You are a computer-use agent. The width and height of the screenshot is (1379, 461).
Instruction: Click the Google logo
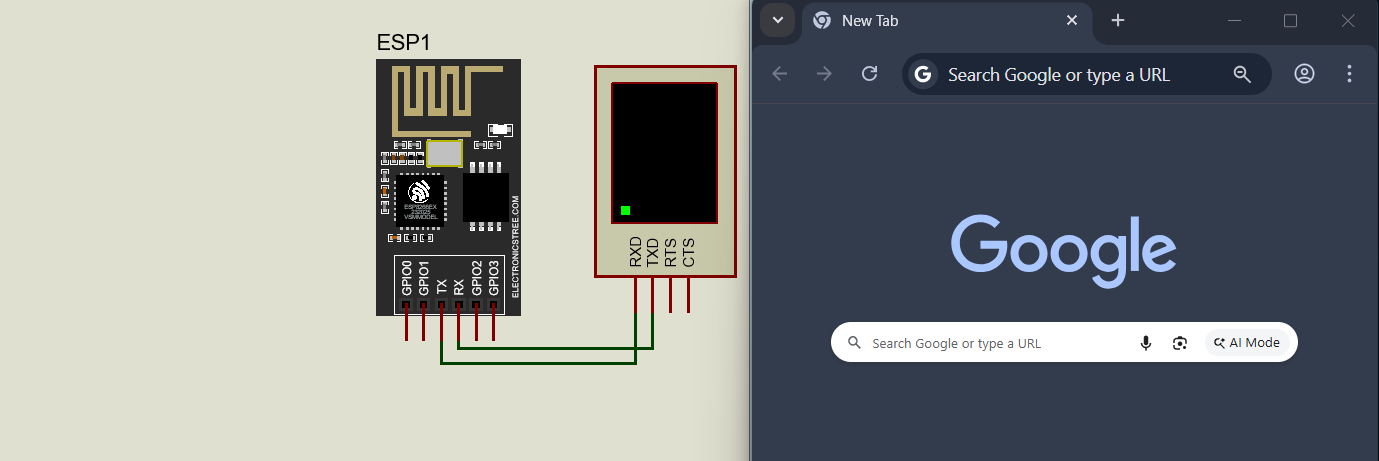1063,250
